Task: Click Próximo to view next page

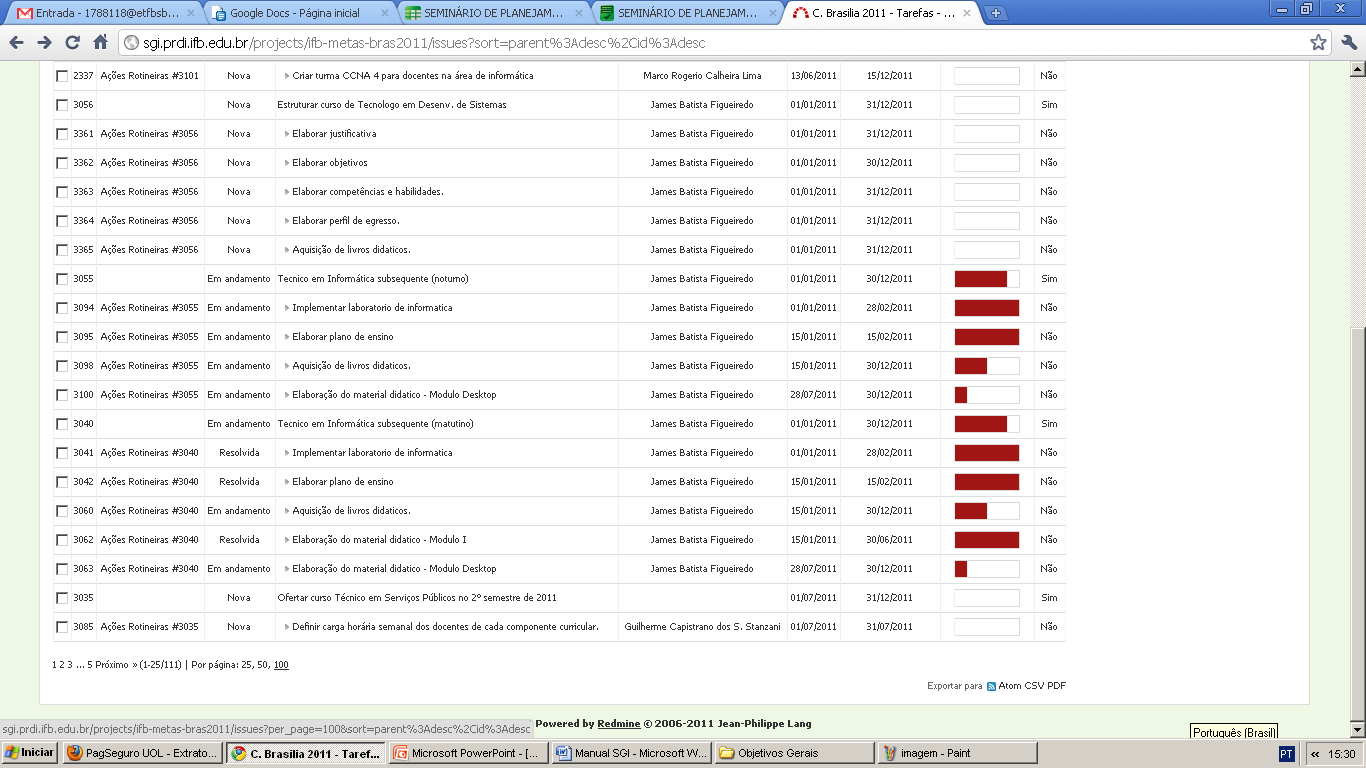Action: tap(116, 665)
